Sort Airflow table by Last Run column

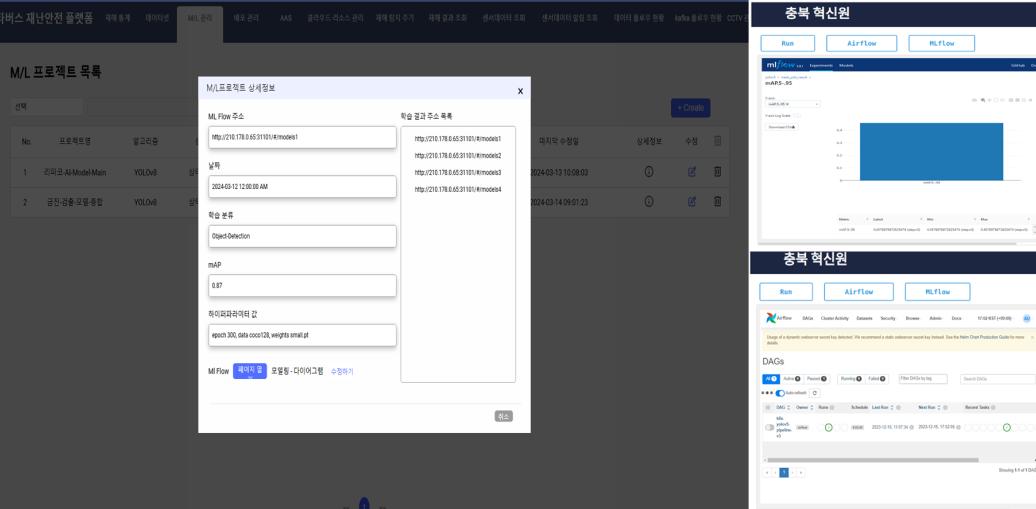pos(882,407)
